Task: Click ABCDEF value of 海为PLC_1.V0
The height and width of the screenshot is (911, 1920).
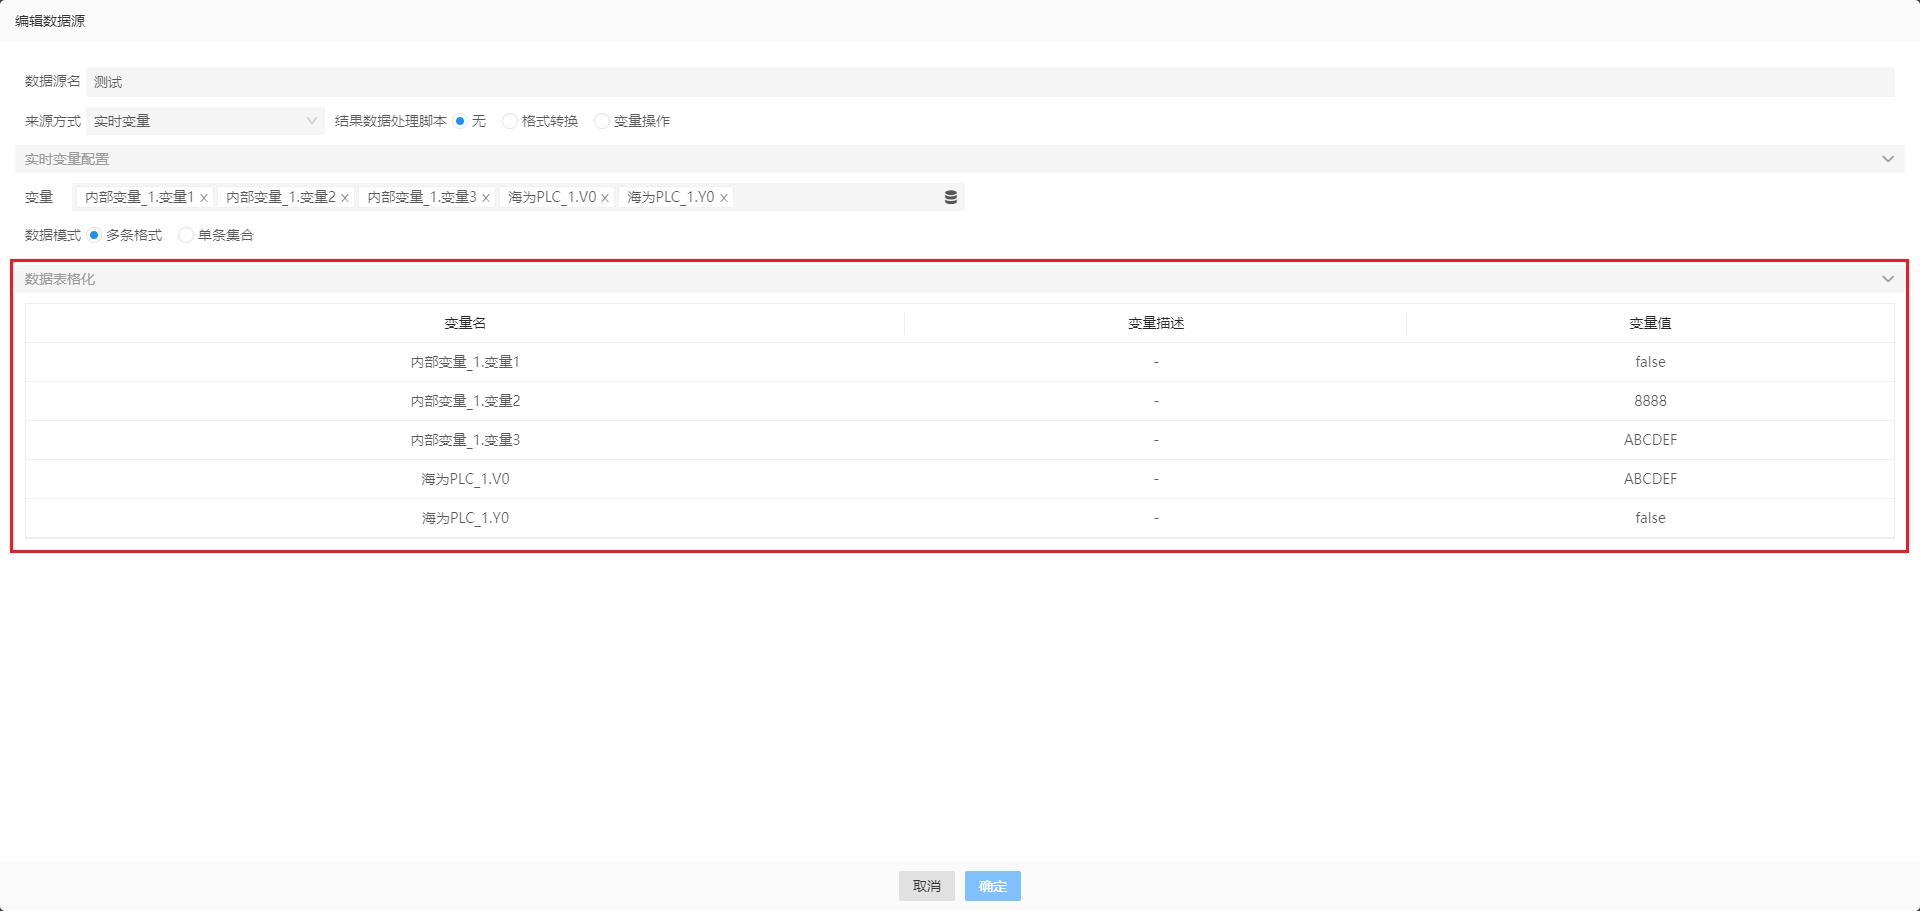Action: point(1650,479)
